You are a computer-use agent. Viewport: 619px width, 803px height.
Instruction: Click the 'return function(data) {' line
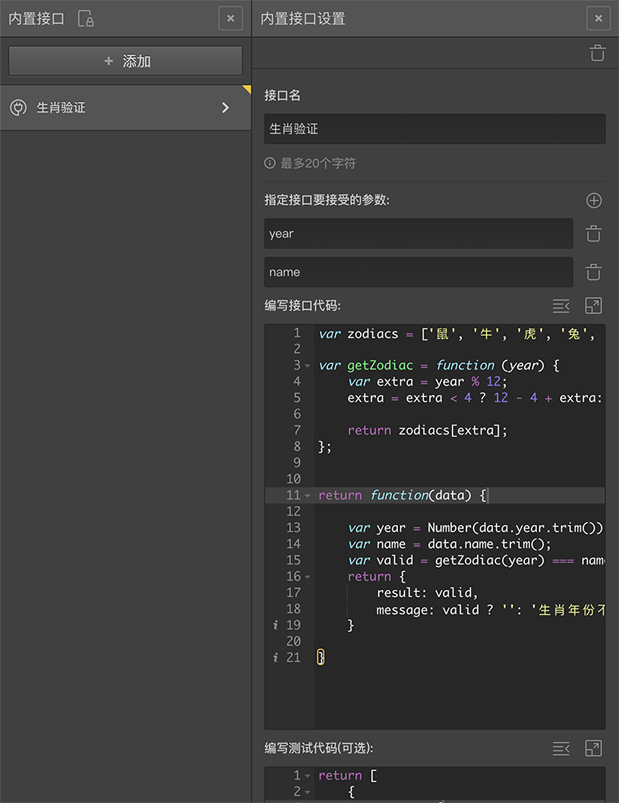(x=402, y=495)
